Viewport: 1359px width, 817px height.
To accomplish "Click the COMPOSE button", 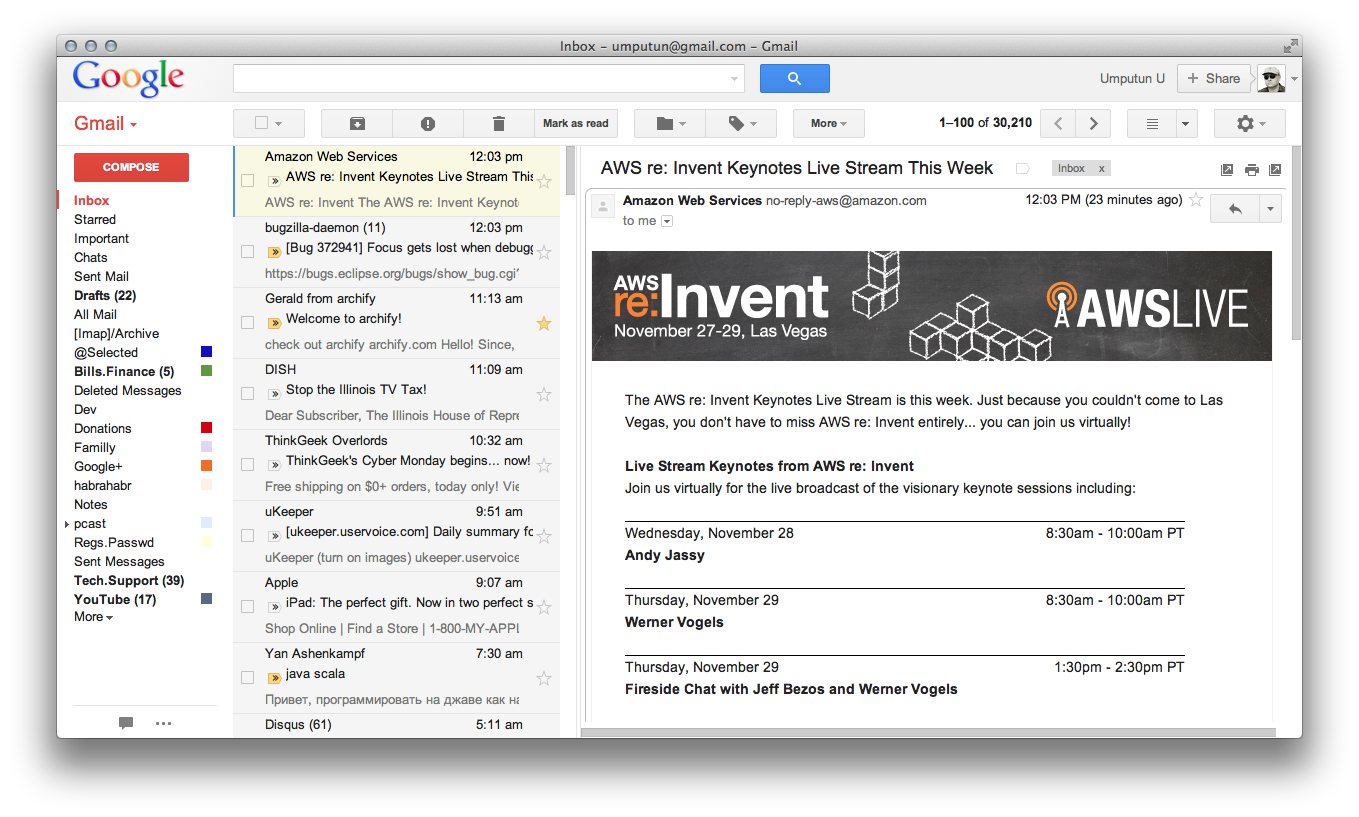I will point(131,167).
